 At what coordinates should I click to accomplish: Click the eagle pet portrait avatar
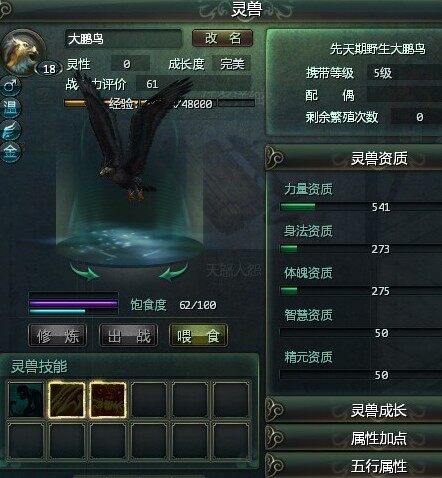click(23, 53)
